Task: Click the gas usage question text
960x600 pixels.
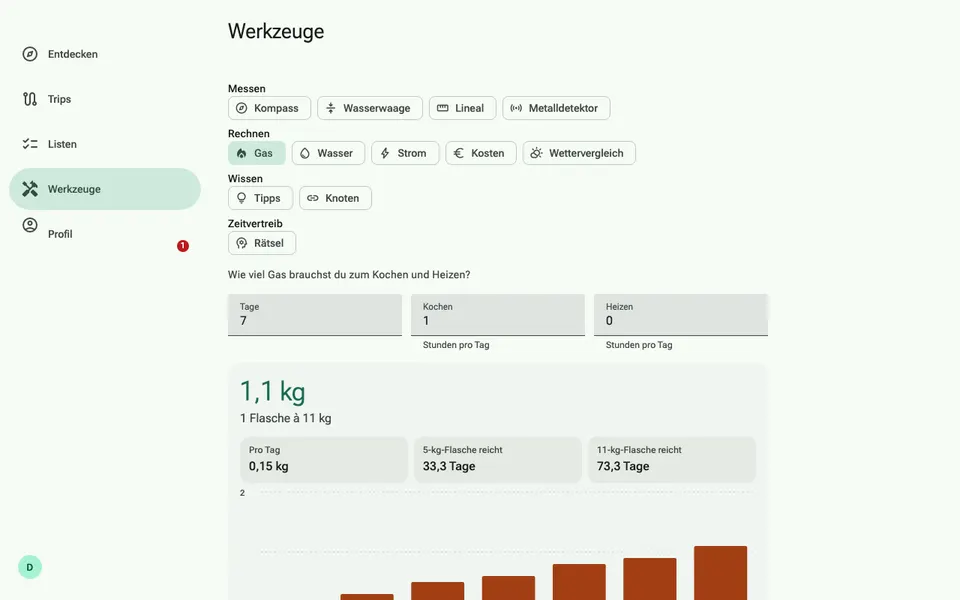Action: tap(349, 274)
